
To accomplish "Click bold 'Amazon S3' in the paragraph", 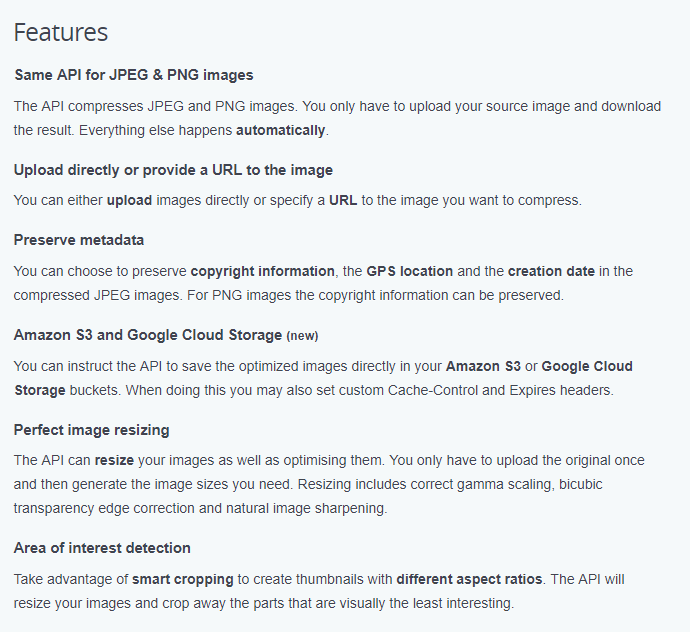I will click(x=483, y=367).
